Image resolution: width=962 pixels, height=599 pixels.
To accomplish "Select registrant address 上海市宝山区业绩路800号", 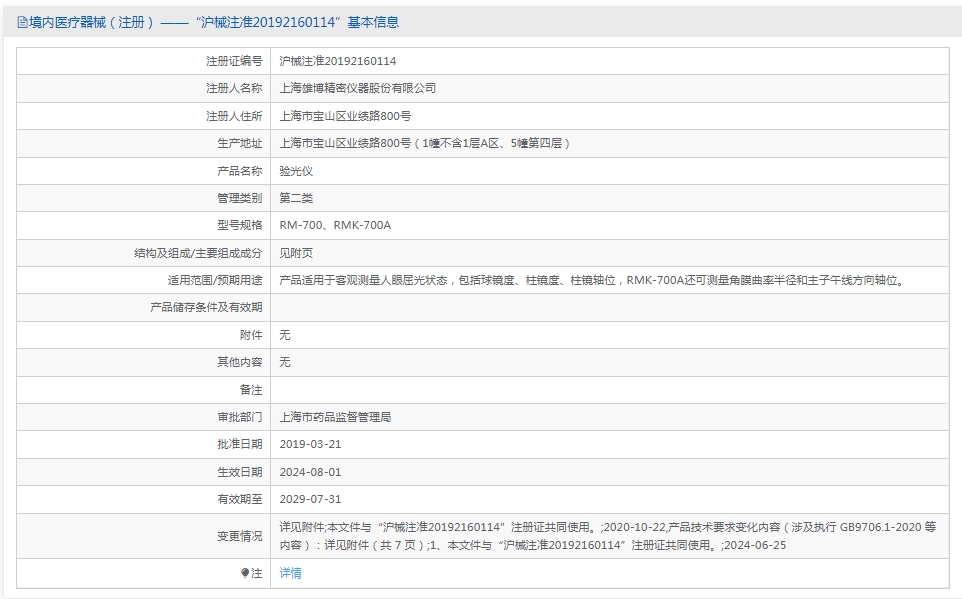I will [x=345, y=116].
